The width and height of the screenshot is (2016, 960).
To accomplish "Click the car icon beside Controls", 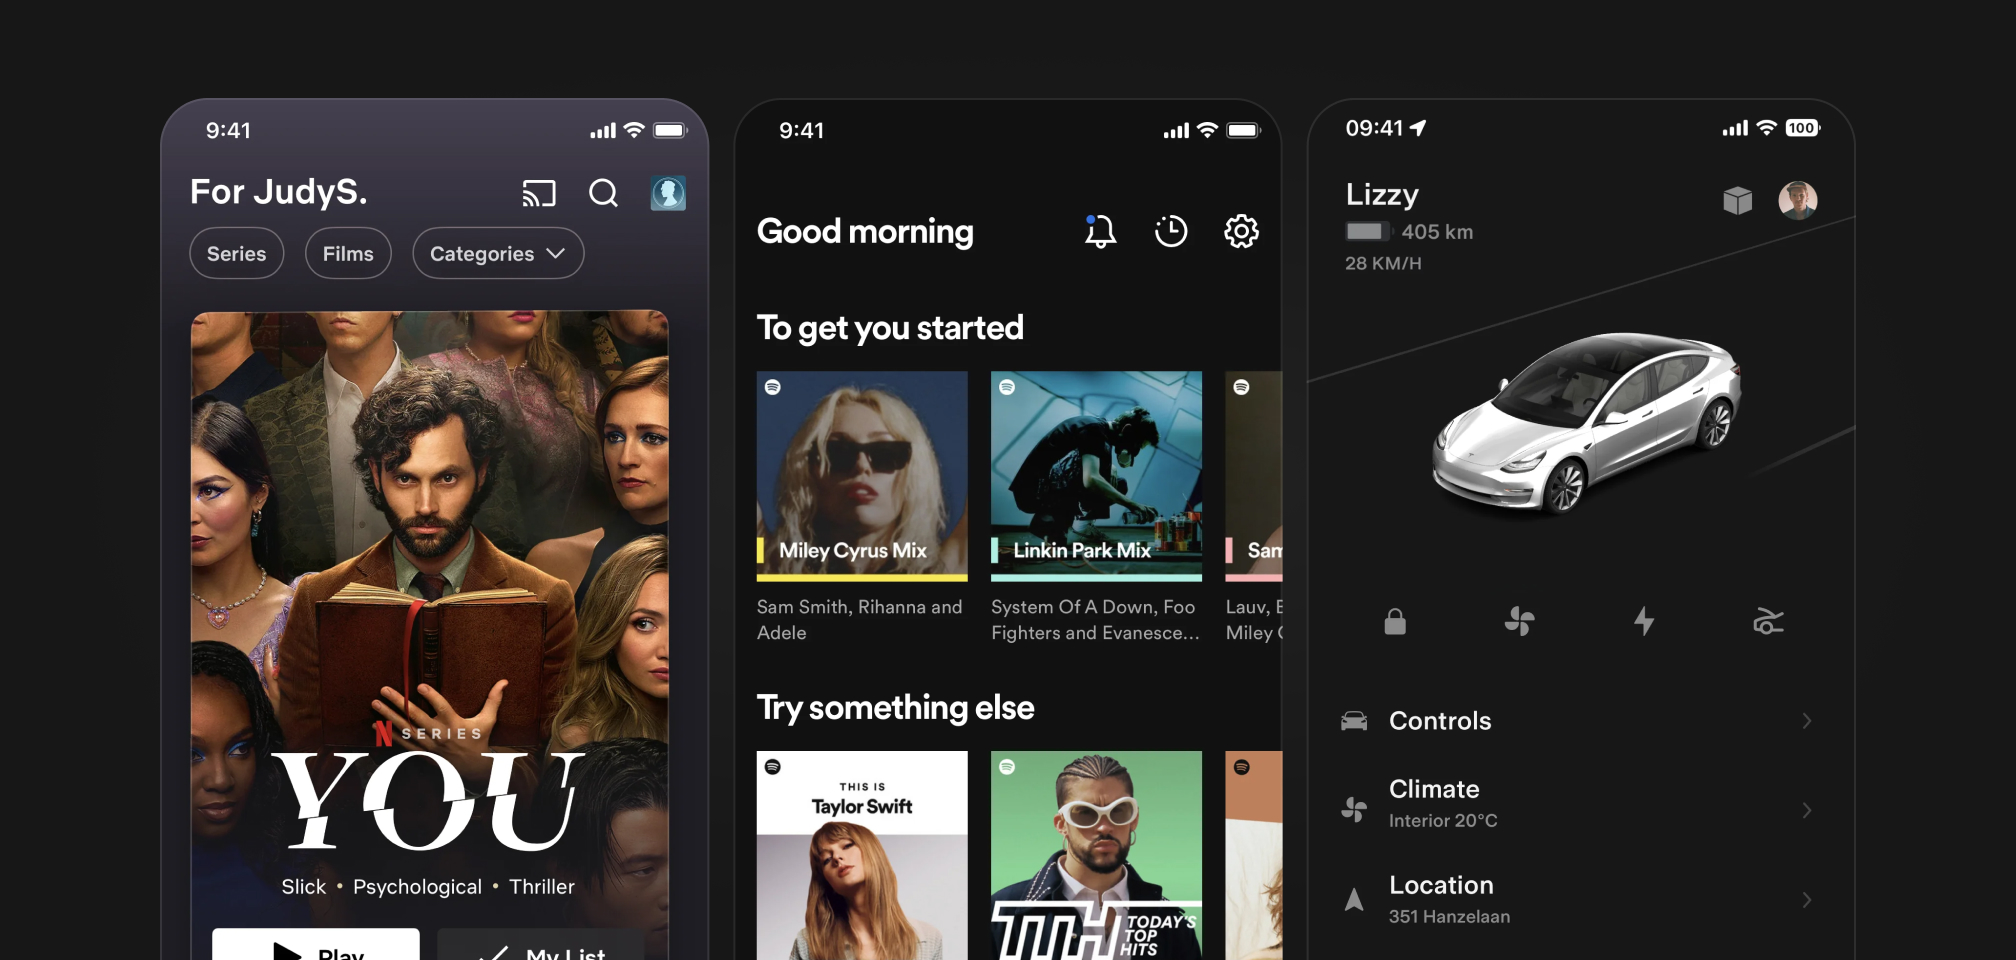I will coord(1354,721).
